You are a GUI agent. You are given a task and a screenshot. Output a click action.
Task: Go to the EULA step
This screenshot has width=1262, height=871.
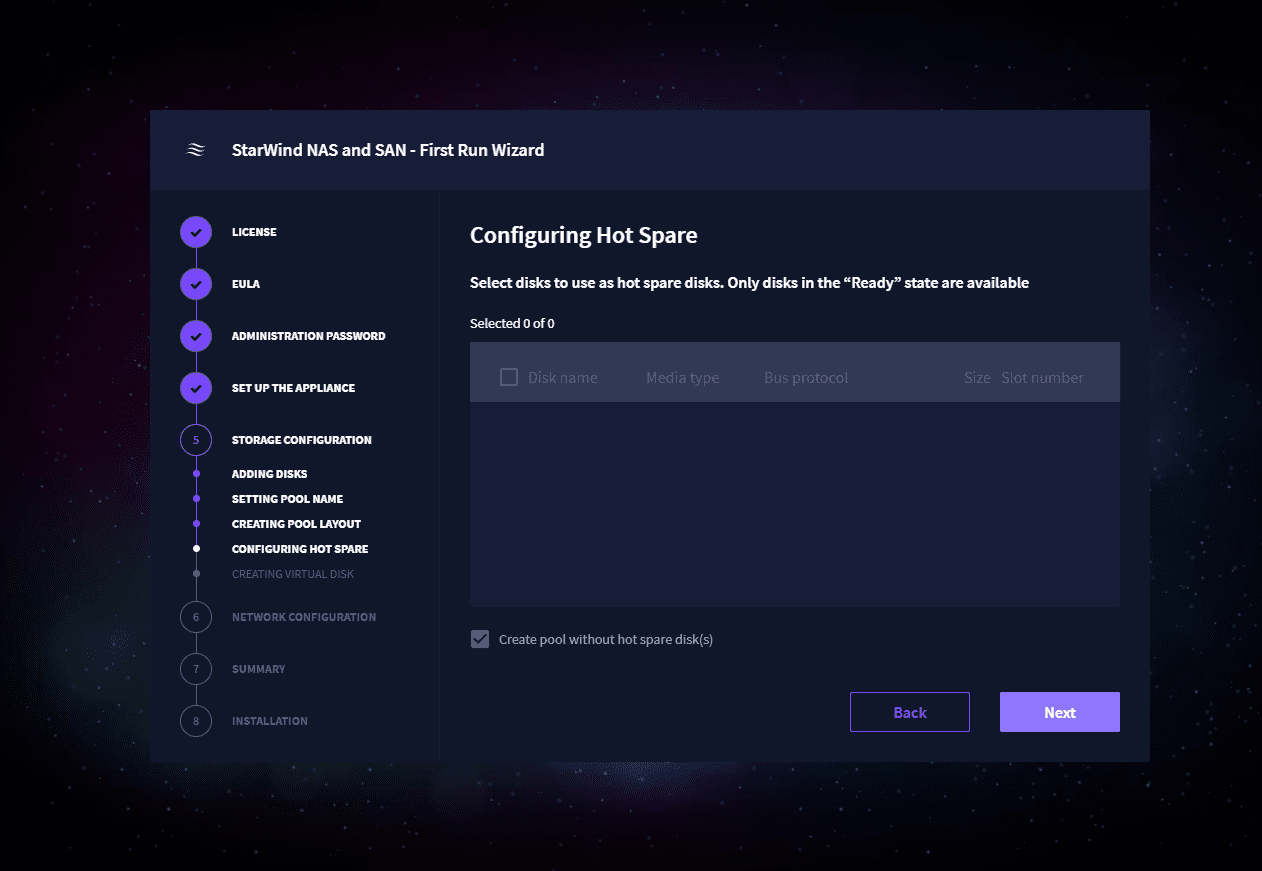coord(246,284)
